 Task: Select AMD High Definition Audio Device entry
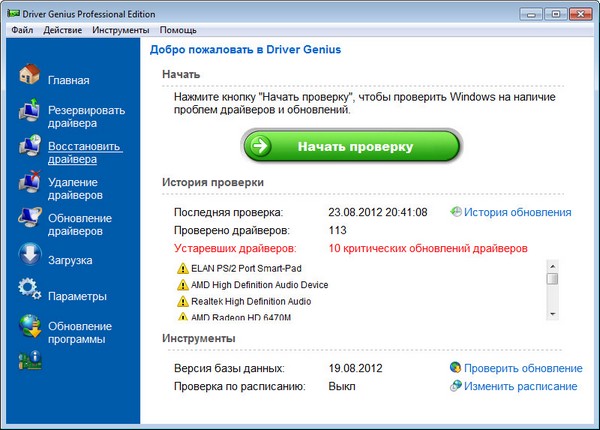(x=259, y=285)
